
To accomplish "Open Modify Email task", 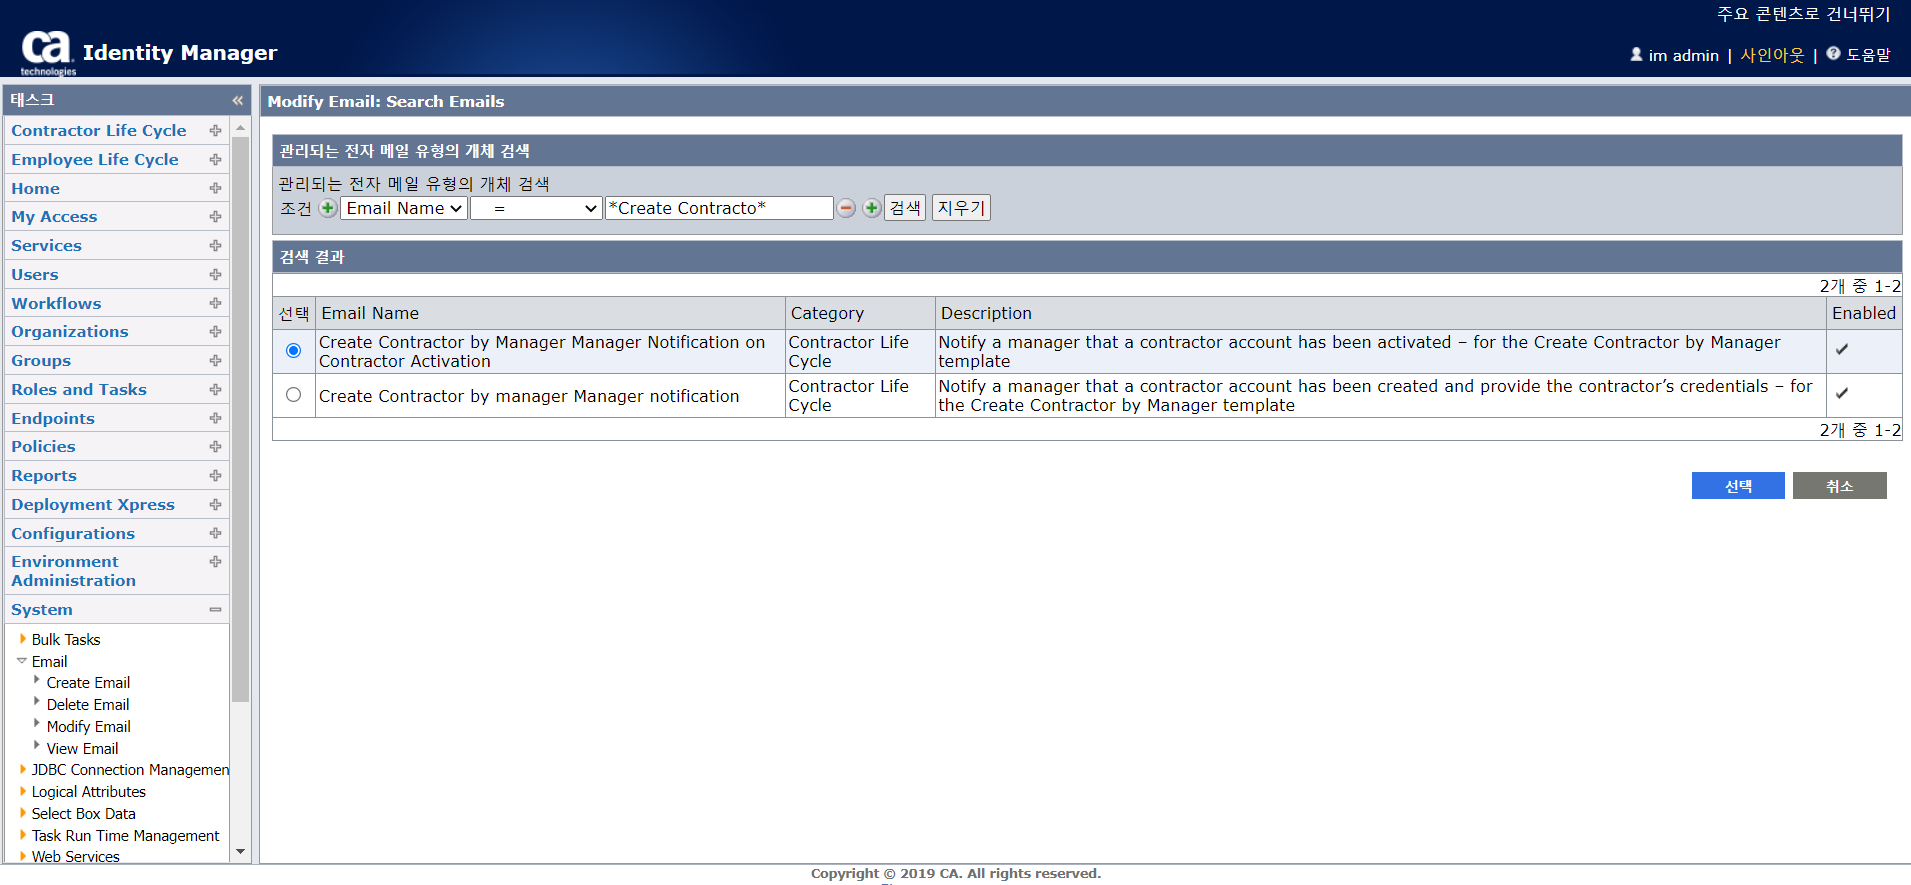I will click(88, 727).
